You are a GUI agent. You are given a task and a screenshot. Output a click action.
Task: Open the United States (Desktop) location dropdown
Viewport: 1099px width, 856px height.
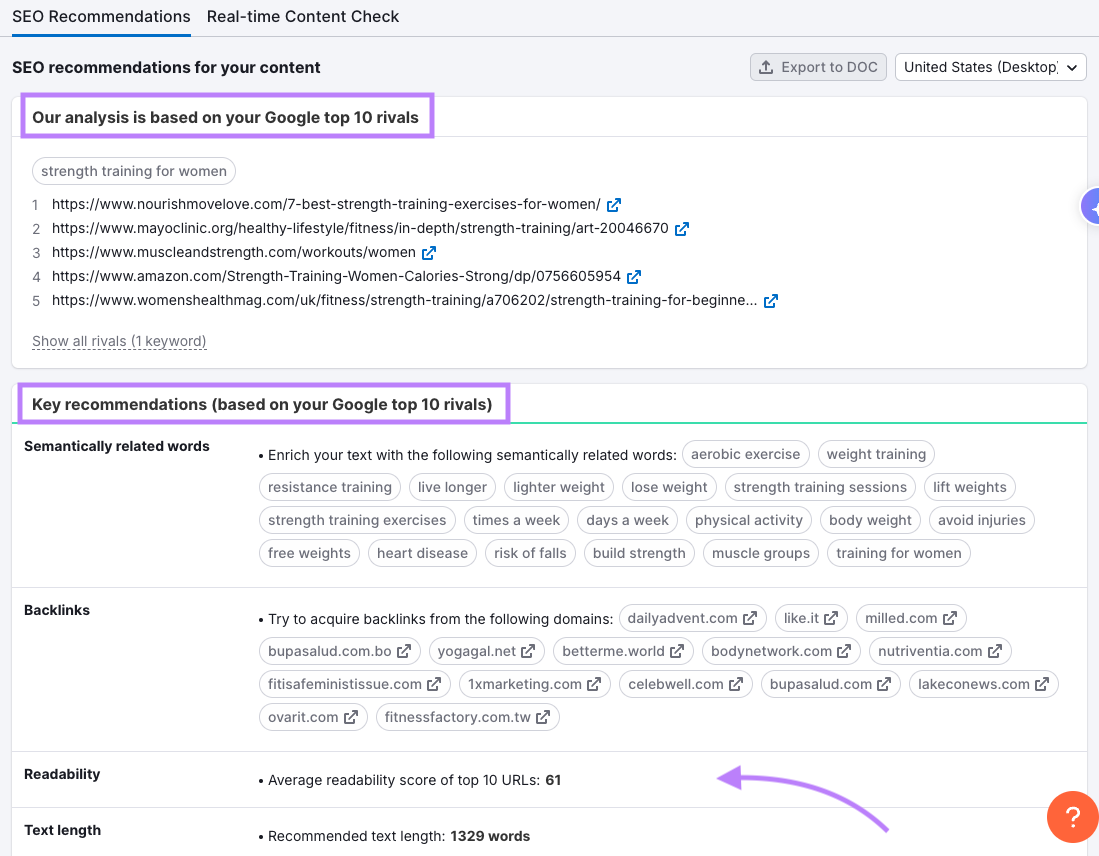coord(990,67)
